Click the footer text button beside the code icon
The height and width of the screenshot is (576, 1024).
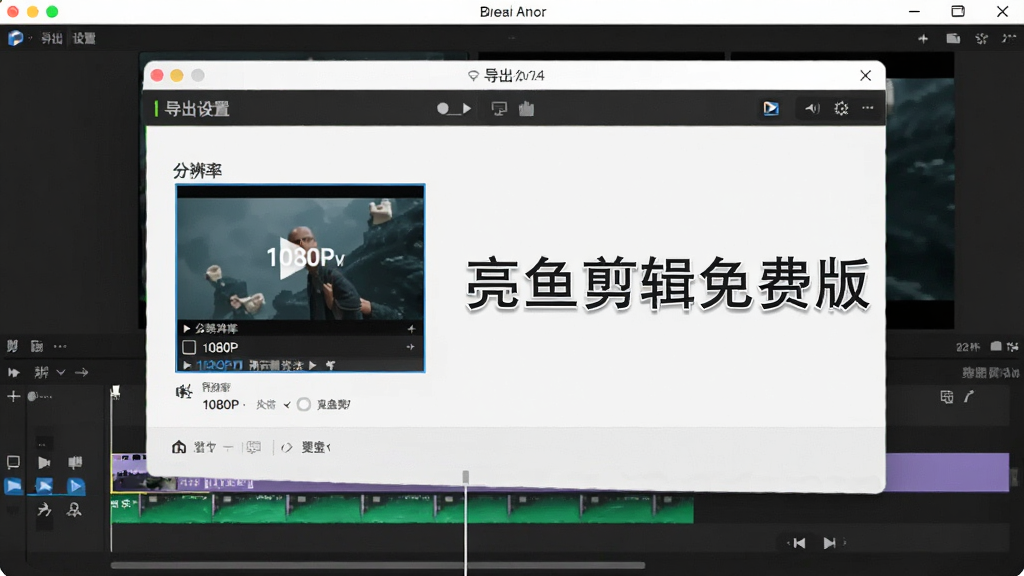[316, 447]
